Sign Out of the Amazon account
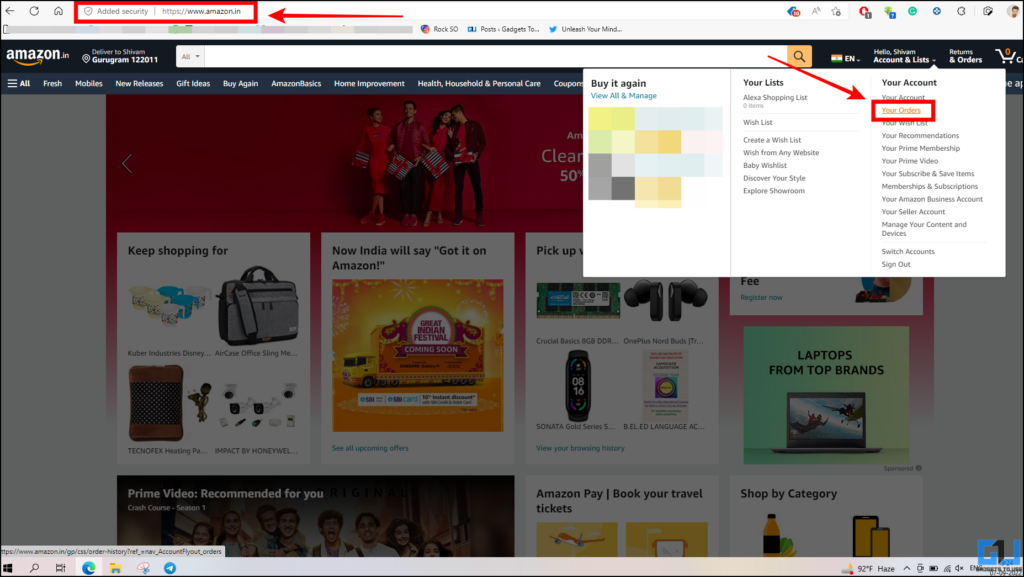Screen dimensions: 1024x577 (896, 264)
